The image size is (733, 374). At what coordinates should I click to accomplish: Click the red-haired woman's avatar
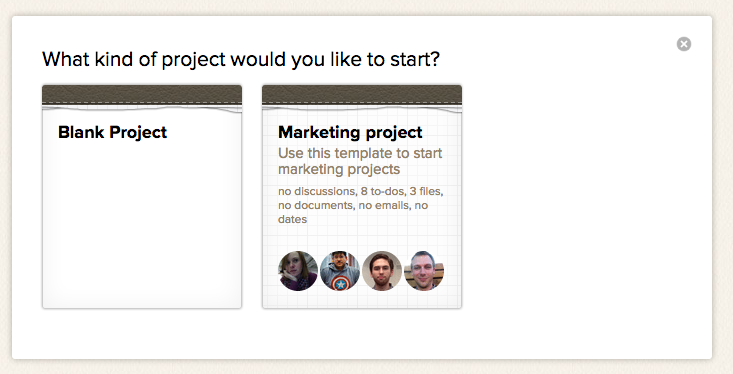pos(298,271)
